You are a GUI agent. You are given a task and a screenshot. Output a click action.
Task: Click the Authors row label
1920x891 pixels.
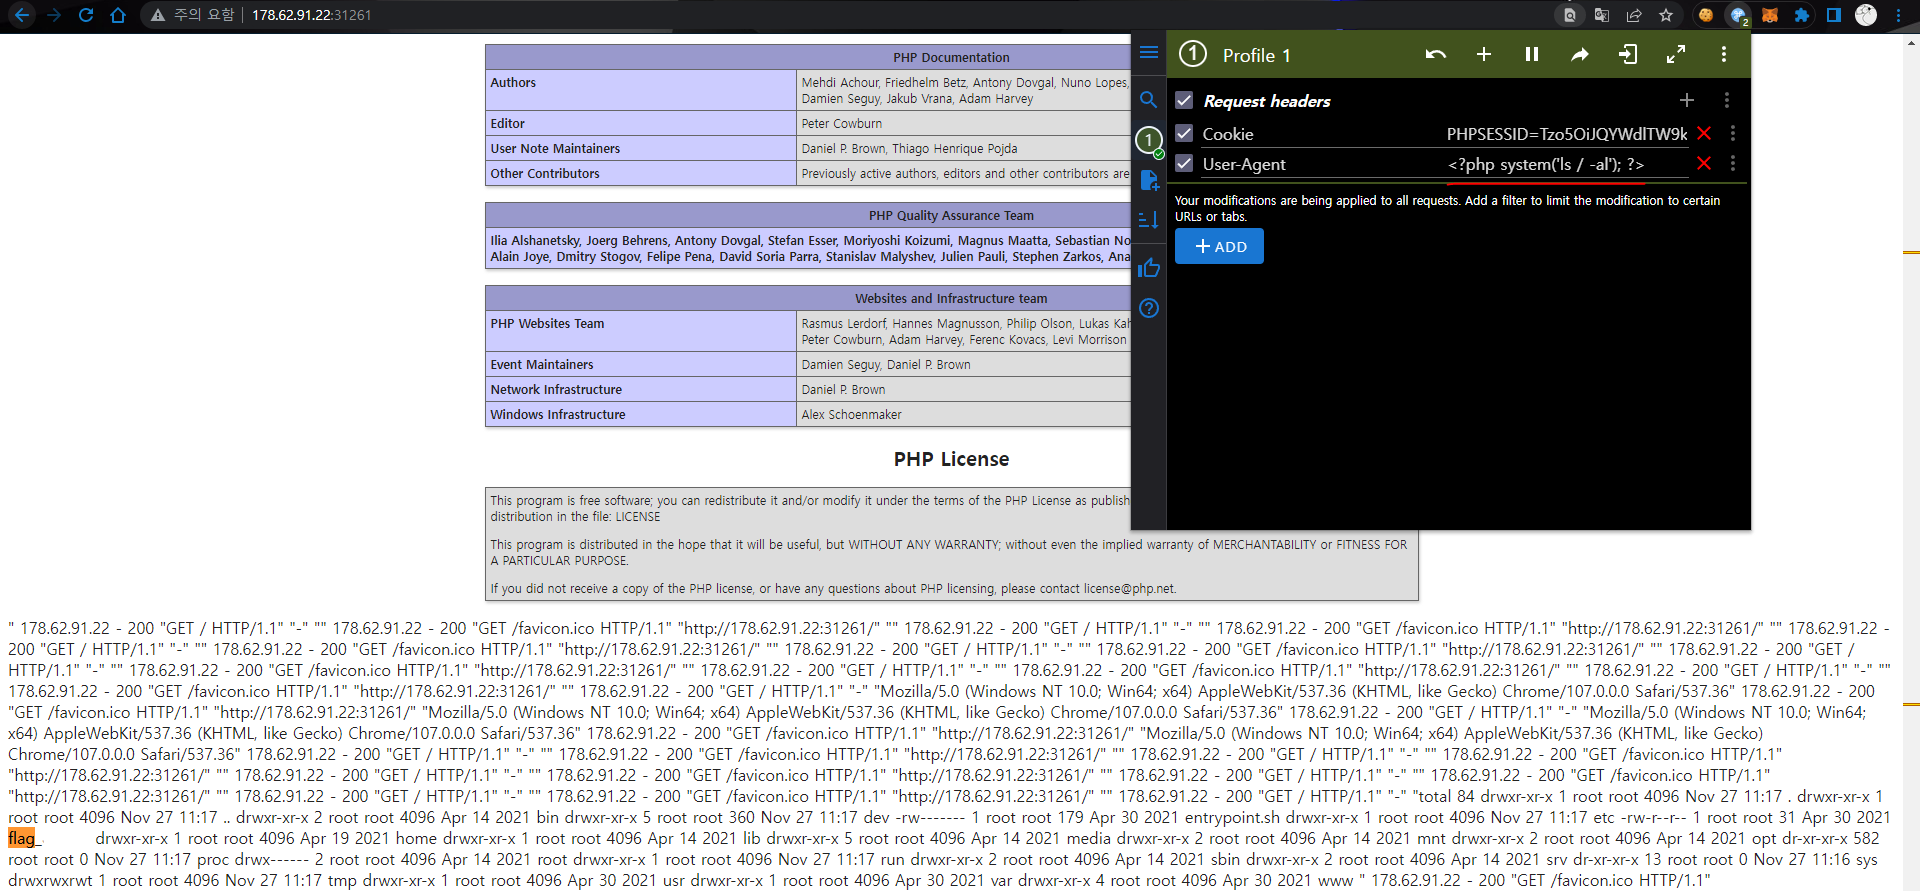pyautogui.click(x=513, y=82)
